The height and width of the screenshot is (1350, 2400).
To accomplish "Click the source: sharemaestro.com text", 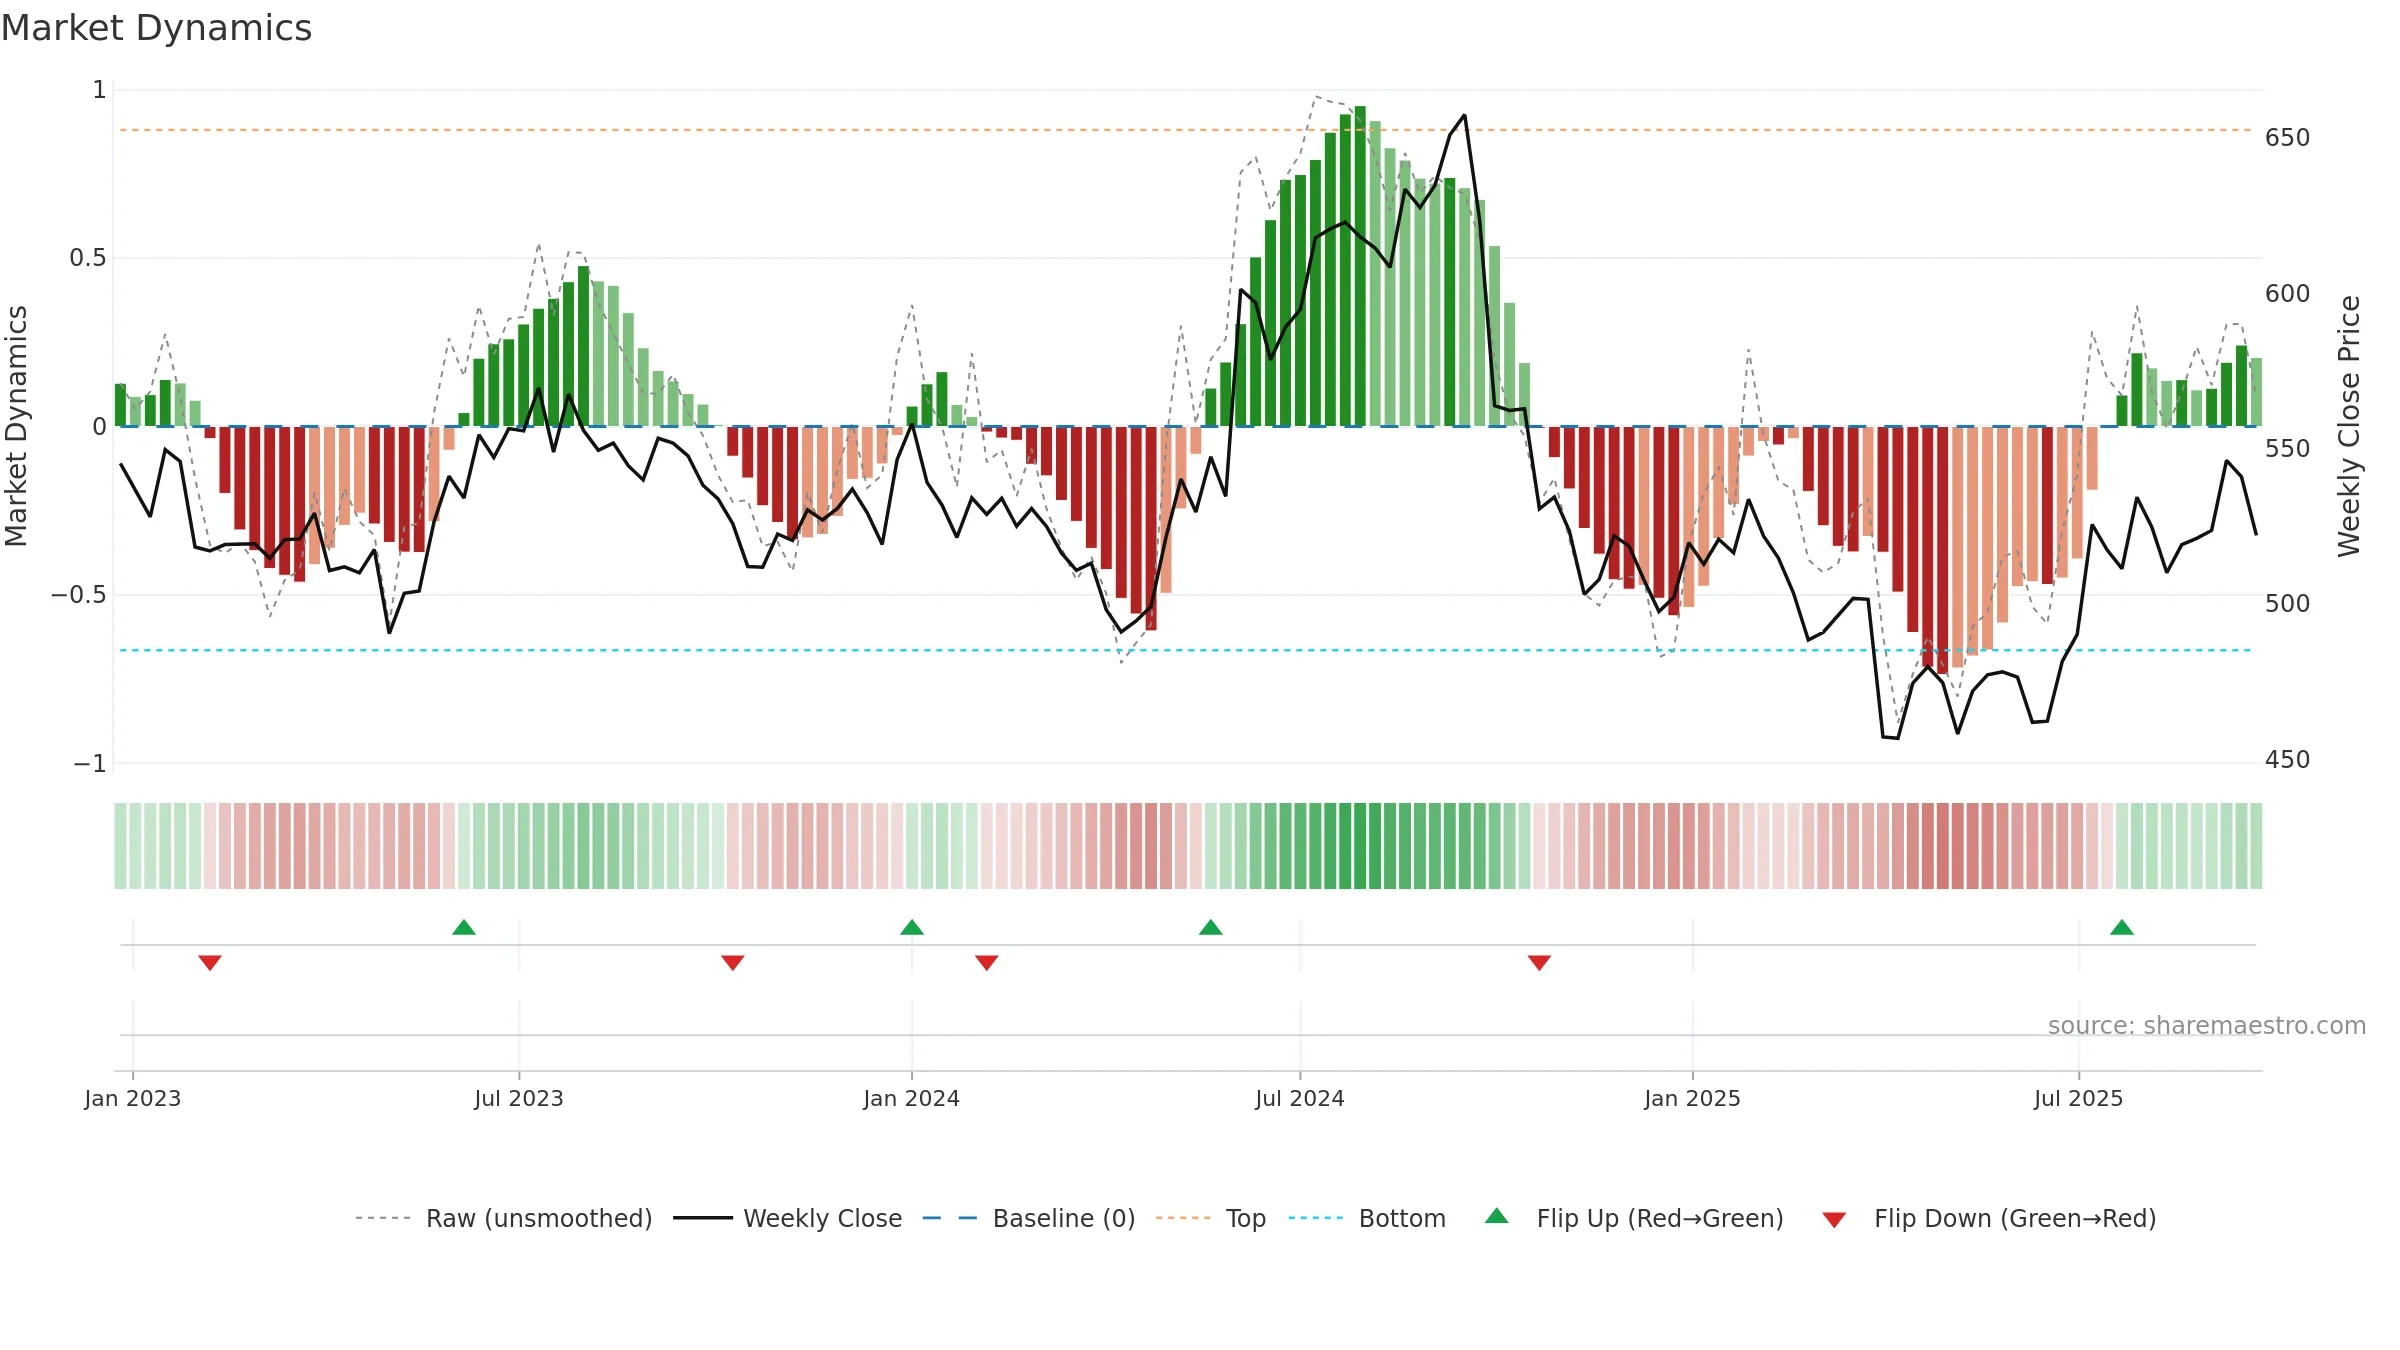I will [2207, 1026].
